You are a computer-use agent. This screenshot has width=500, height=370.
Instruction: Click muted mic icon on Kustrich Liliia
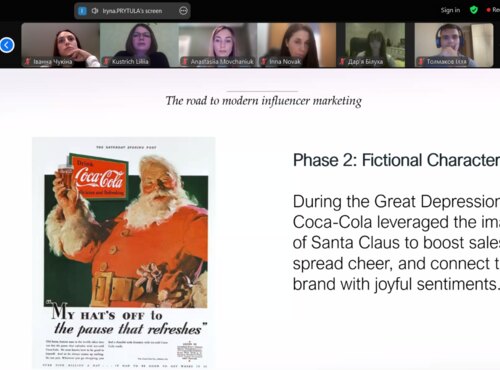[x=106, y=61]
